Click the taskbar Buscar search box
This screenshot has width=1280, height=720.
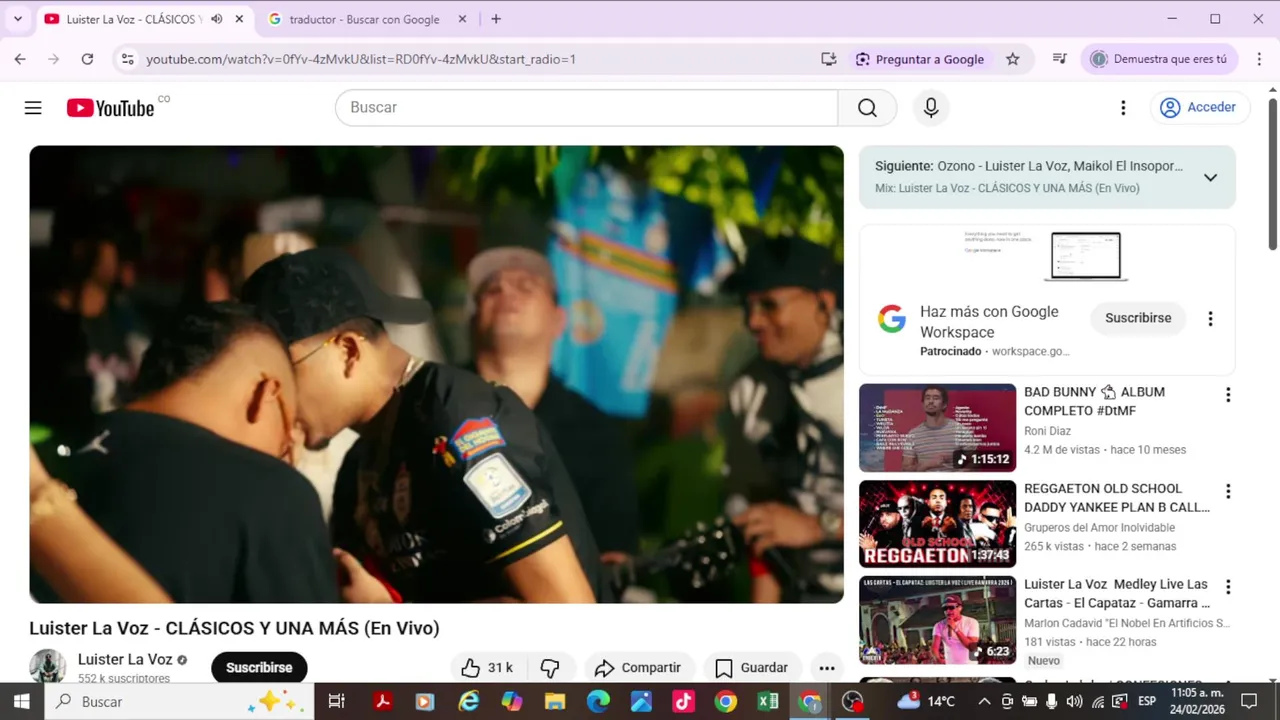pos(179,701)
